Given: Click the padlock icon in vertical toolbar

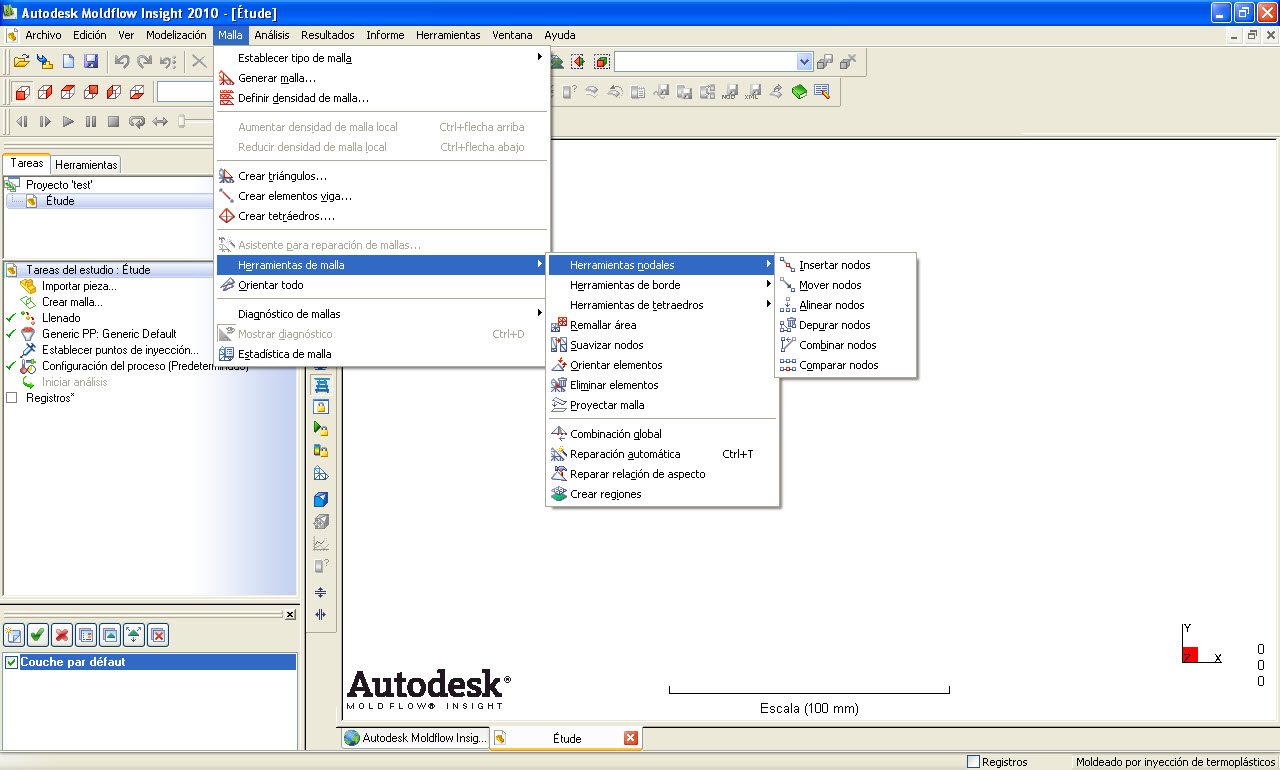Looking at the screenshot, I should coord(321,406).
